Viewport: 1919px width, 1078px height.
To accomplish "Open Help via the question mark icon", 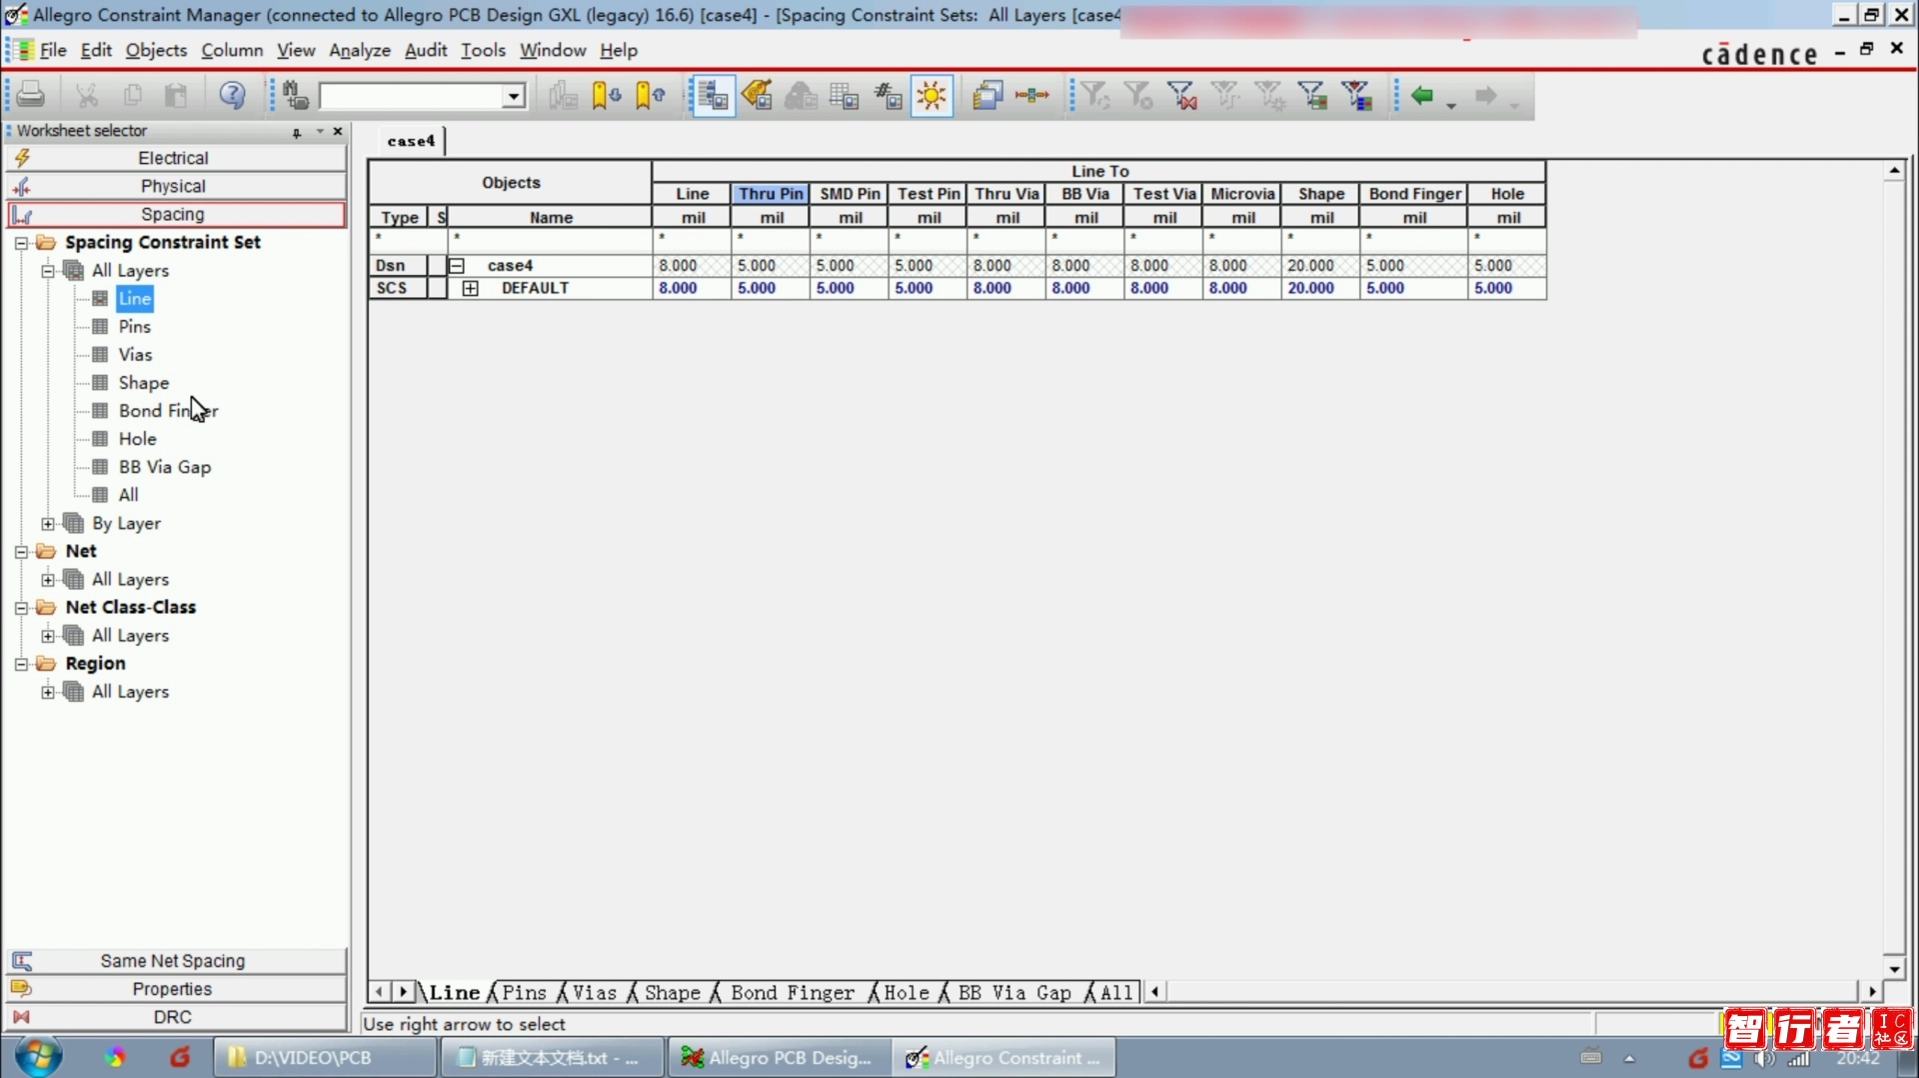I will (x=232, y=95).
